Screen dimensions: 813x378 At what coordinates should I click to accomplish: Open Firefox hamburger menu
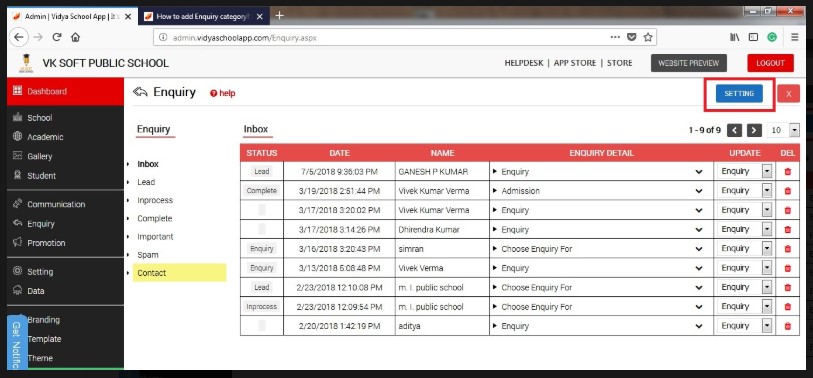point(794,37)
